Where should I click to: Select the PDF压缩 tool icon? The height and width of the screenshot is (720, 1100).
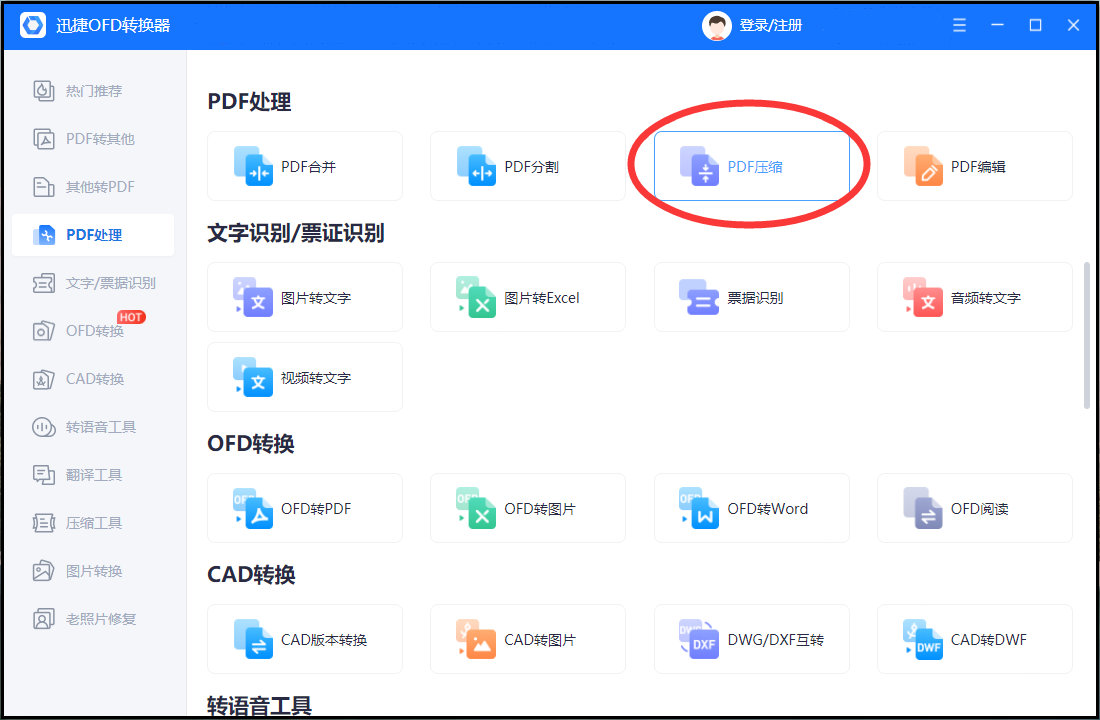[699, 166]
